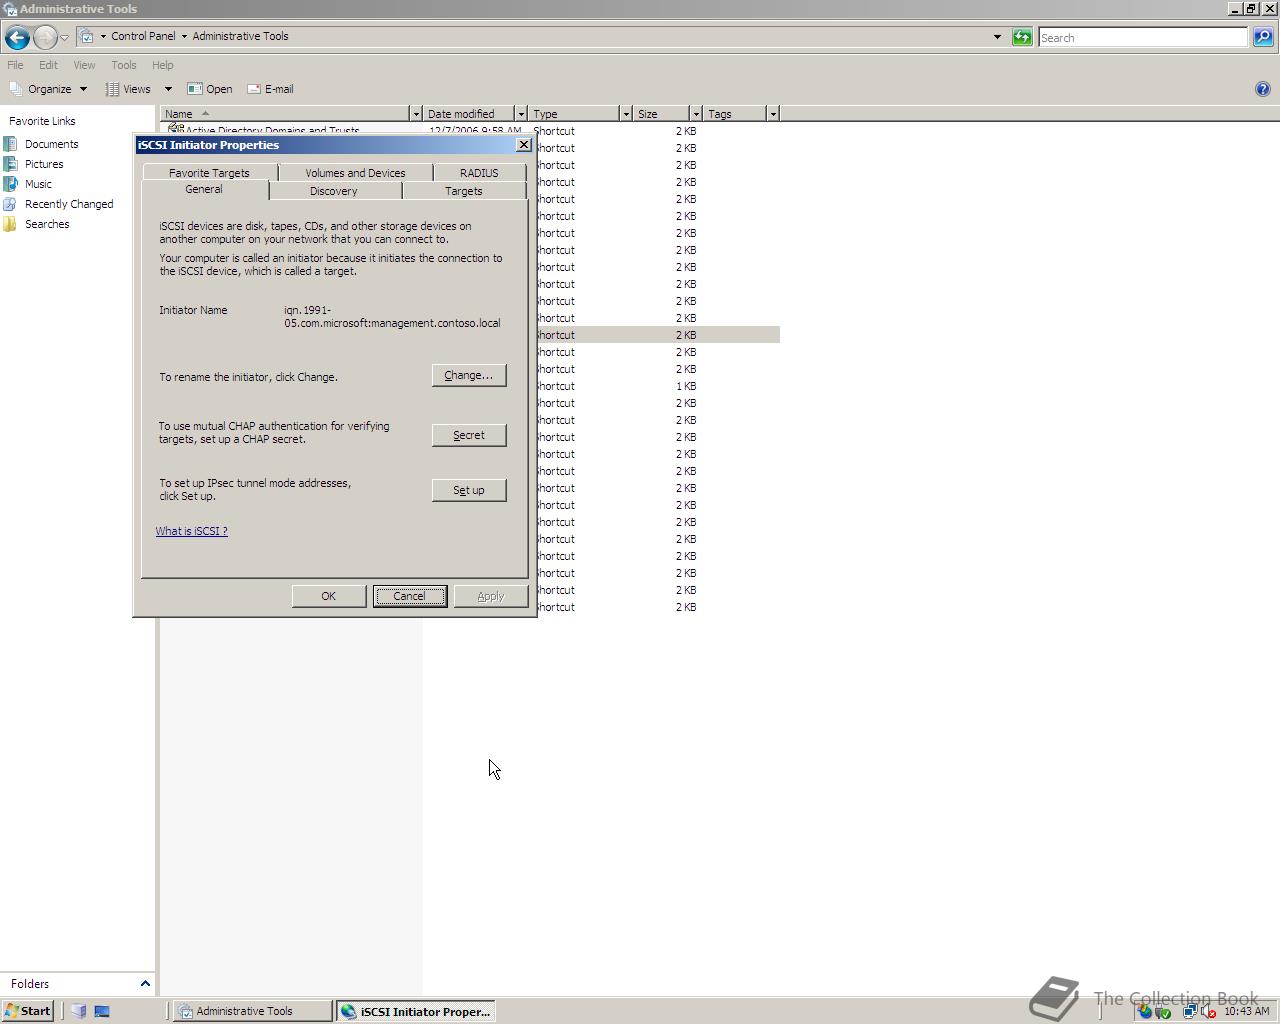Open the View menu

84,65
